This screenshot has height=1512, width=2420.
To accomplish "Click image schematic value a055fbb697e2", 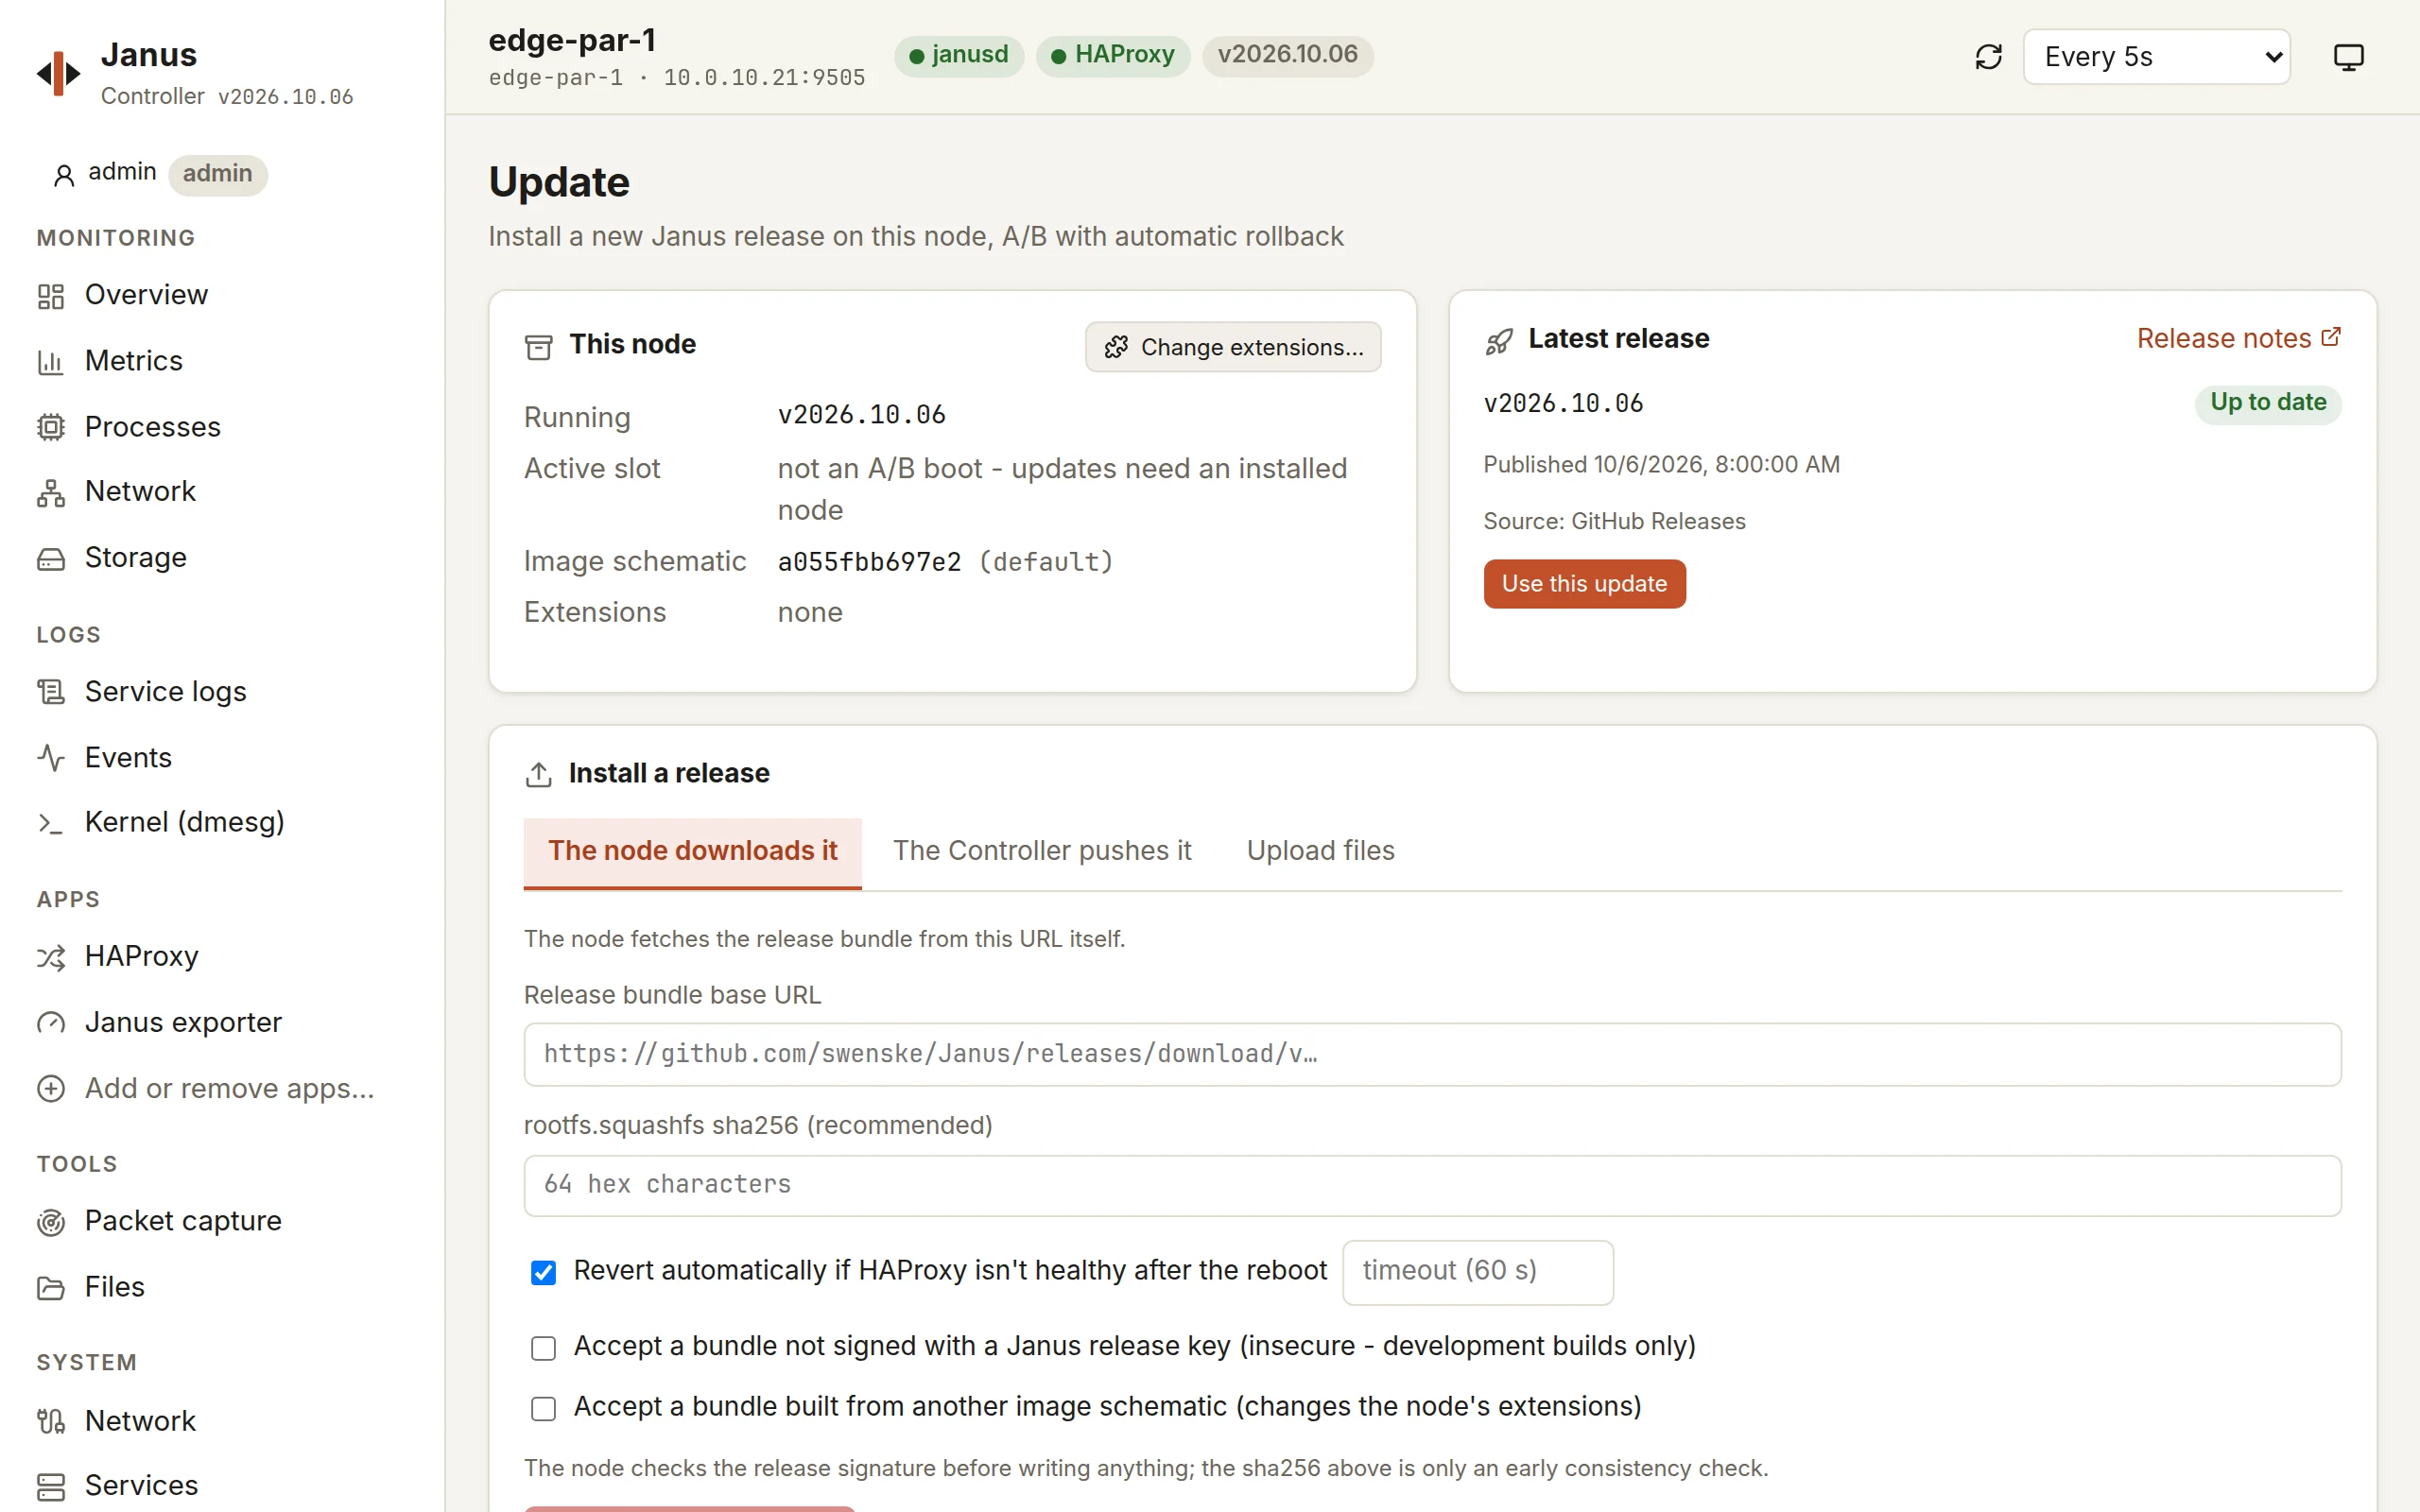I will pyautogui.click(x=869, y=562).
